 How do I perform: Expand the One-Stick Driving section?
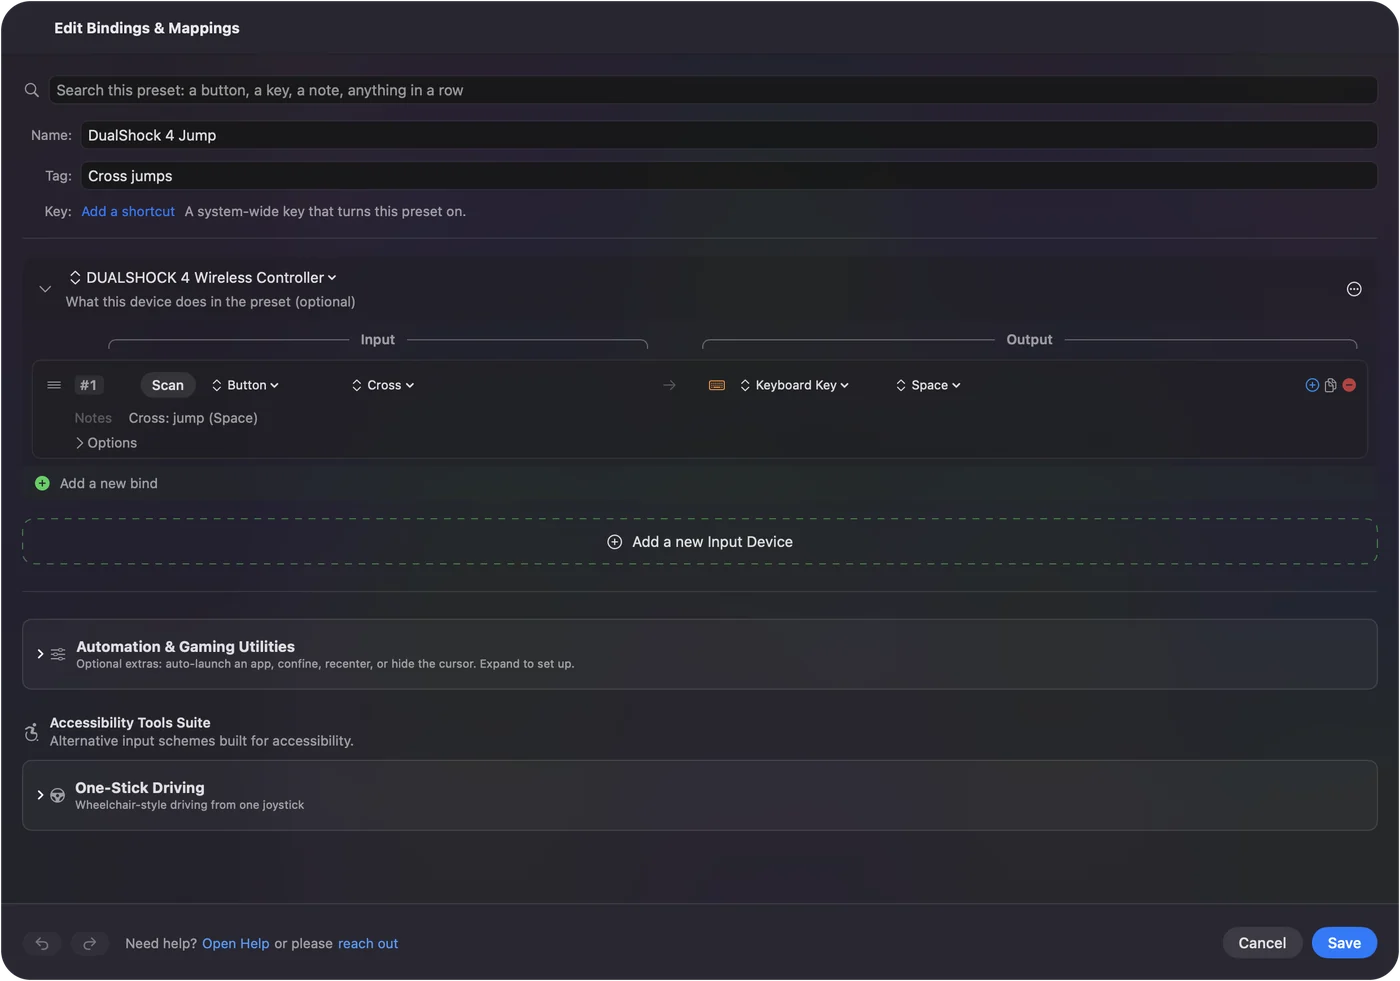coord(40,796)
